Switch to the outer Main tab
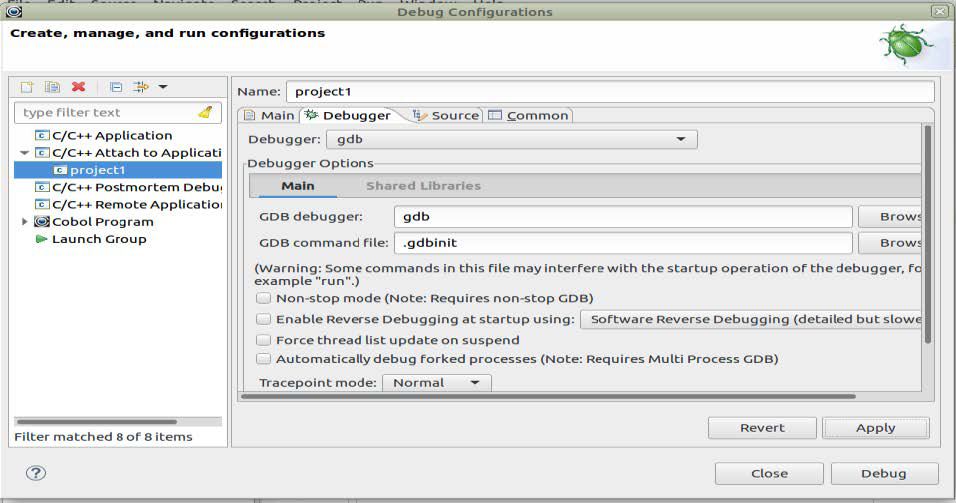The width and height of the screenshot is (956, 503). 269,115
